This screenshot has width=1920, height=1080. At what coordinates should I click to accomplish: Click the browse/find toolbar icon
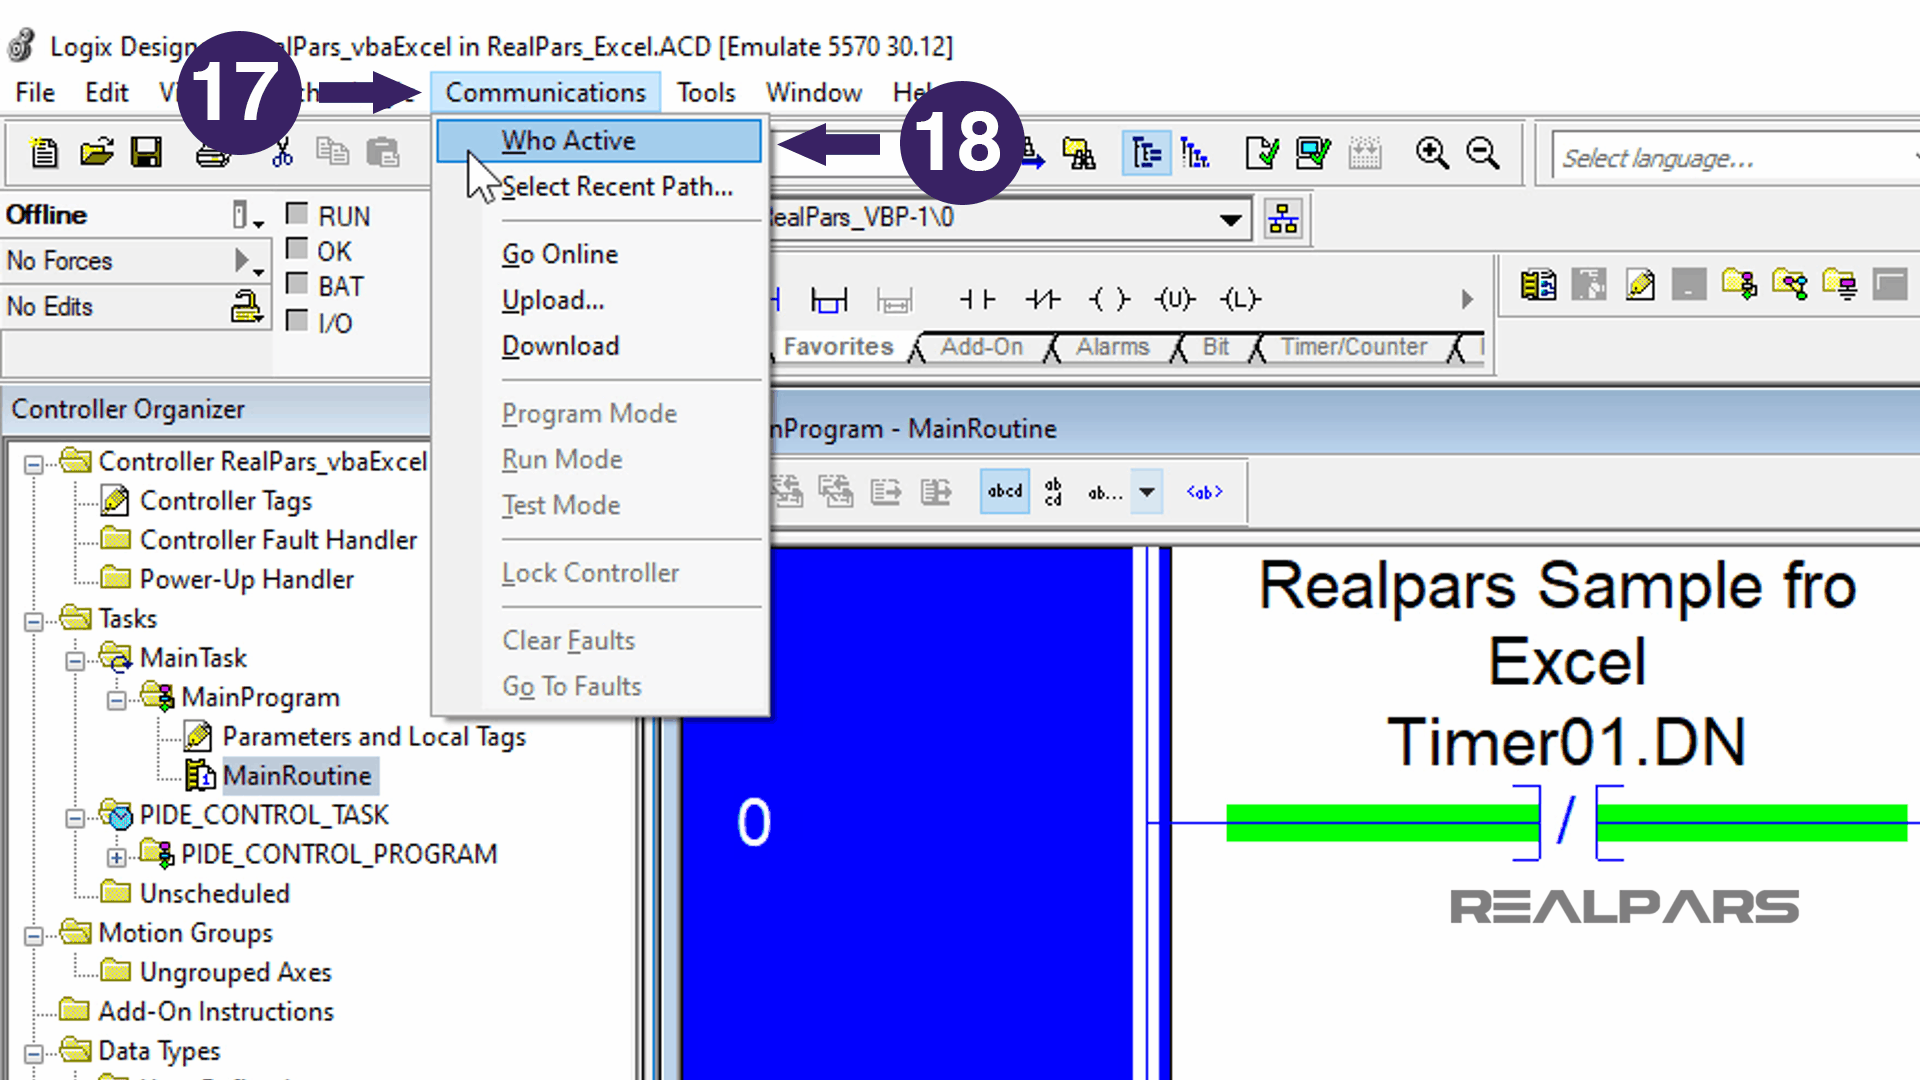1079,153
